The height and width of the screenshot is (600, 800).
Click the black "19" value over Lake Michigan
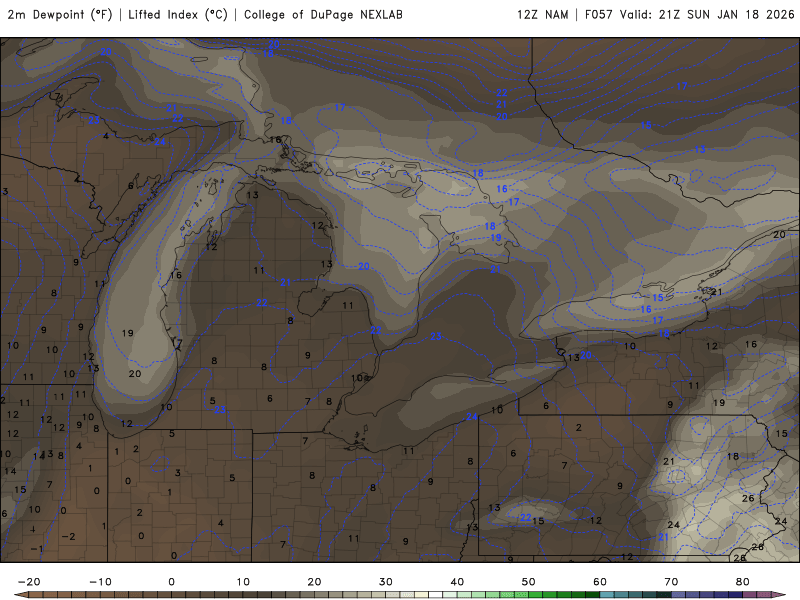click(x=128, y=333)
